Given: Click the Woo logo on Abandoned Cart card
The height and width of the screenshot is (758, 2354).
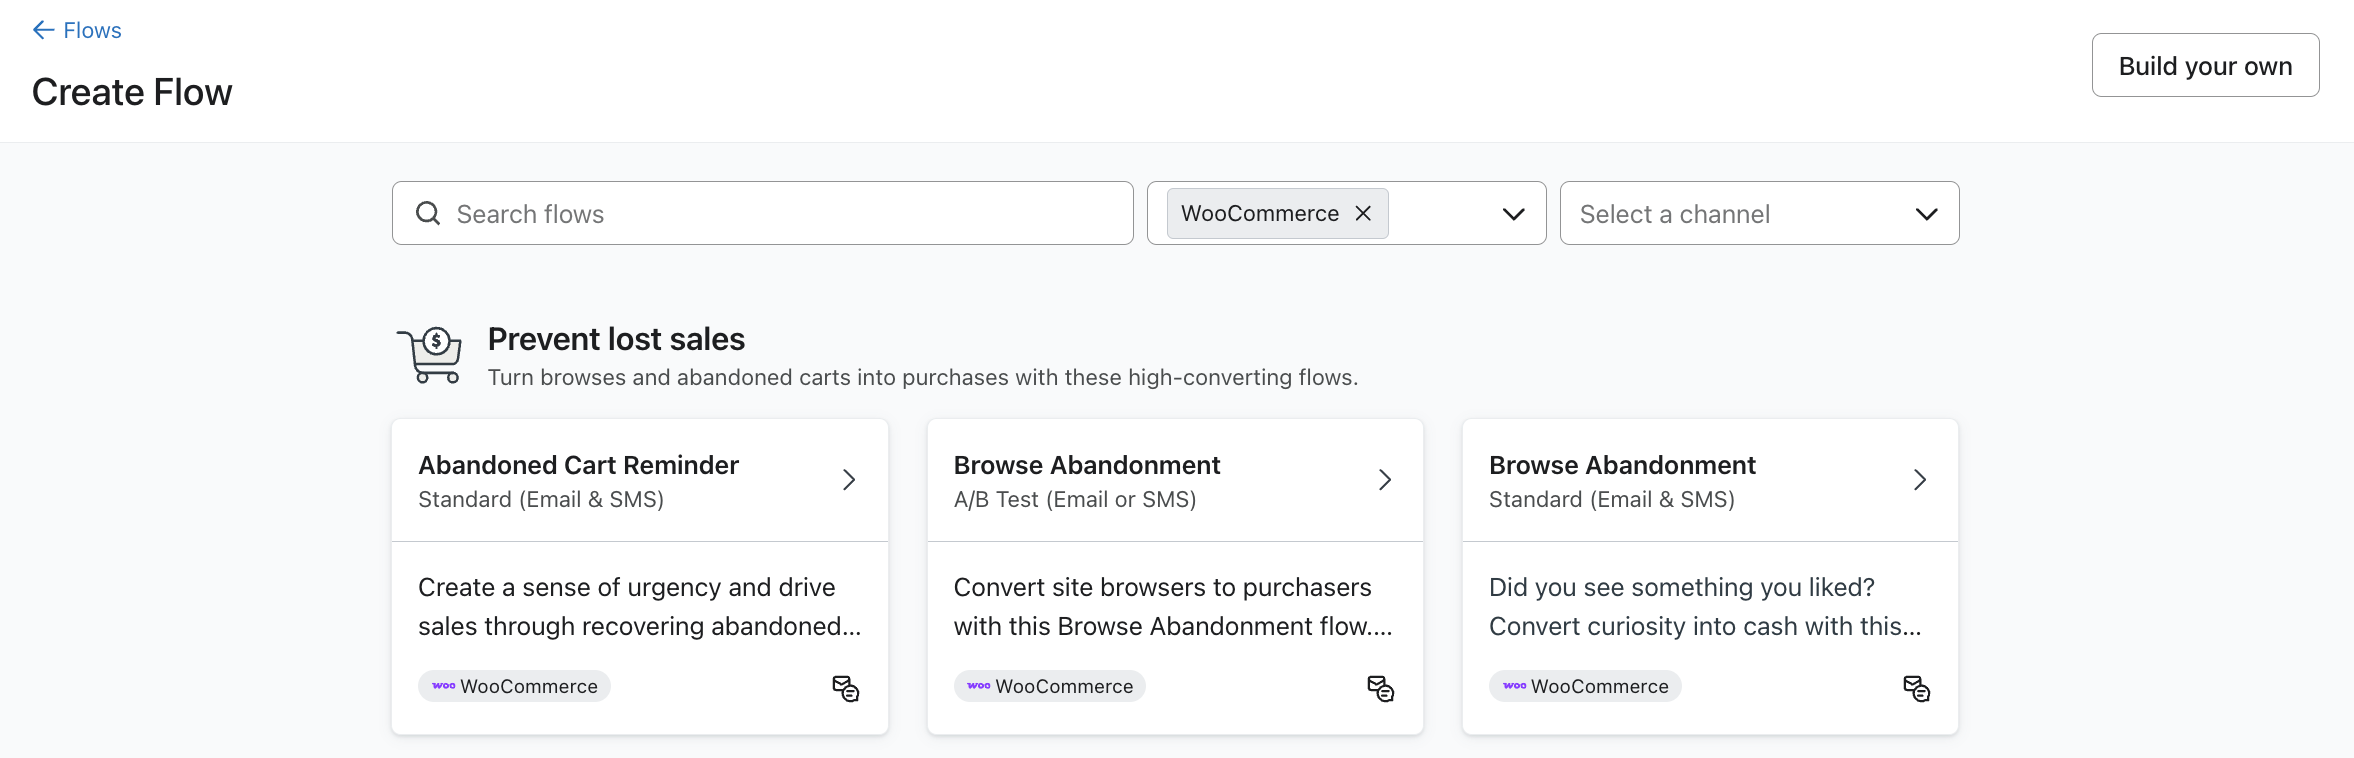Looking at the screenshot, I should [x=443, y=686].
